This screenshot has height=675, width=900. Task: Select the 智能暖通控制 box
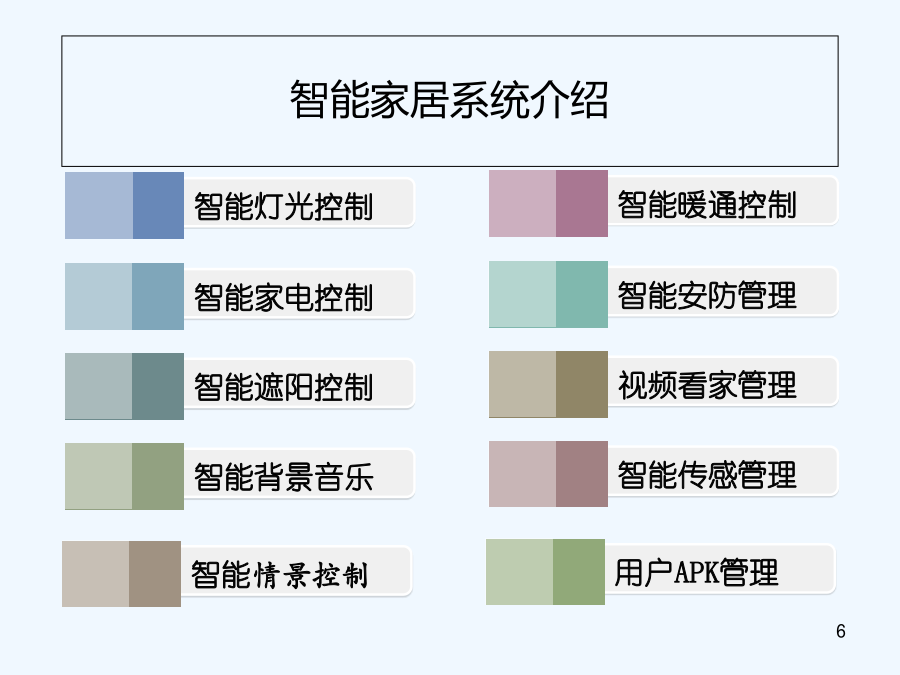point(723,201)
